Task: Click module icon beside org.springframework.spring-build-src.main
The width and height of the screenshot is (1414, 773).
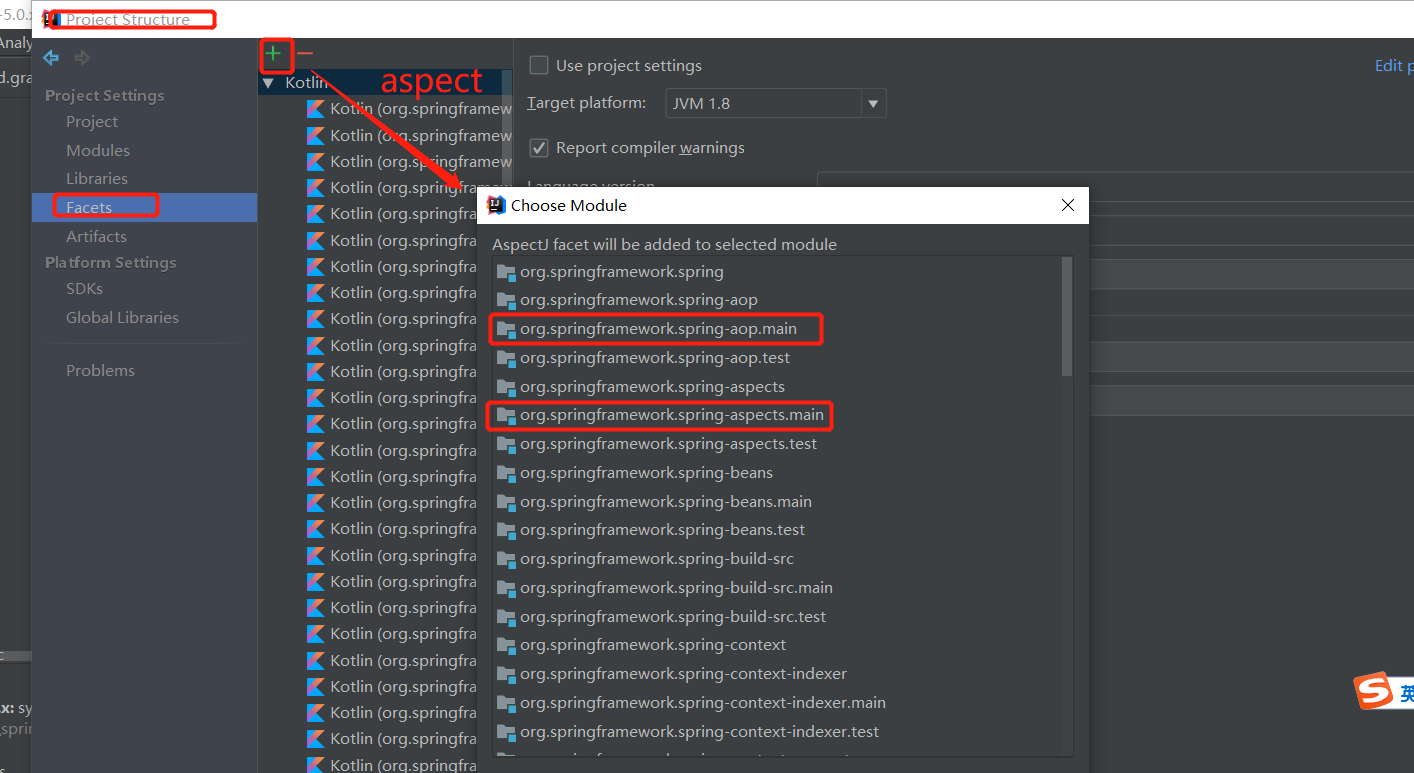Action: click(x=506, y=588)
